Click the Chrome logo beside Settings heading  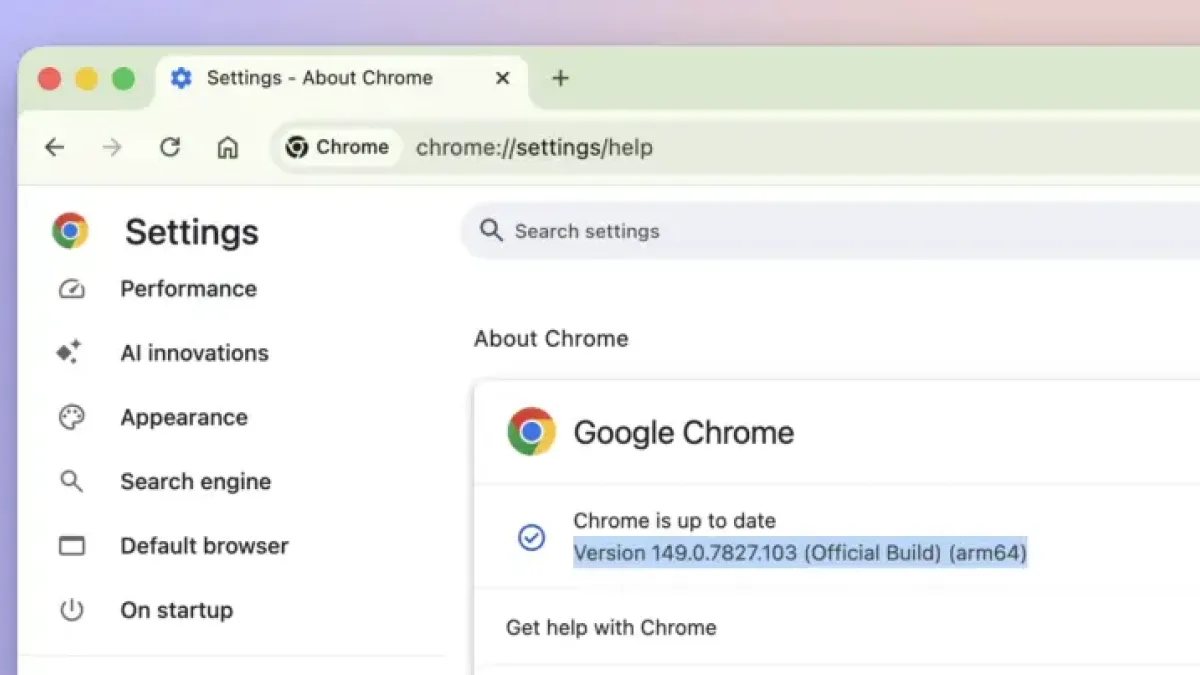click(70, 231)
